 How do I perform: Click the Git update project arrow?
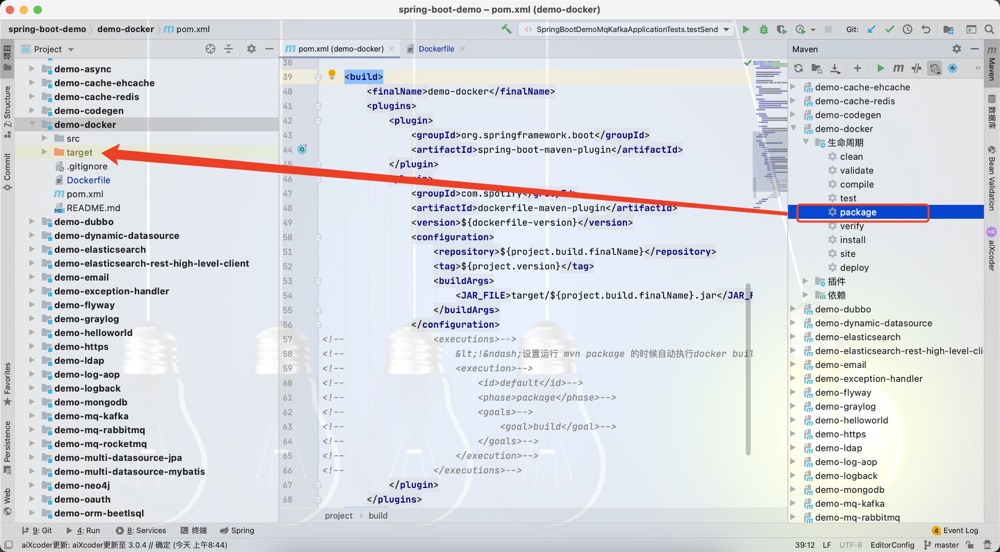(872, 29)
